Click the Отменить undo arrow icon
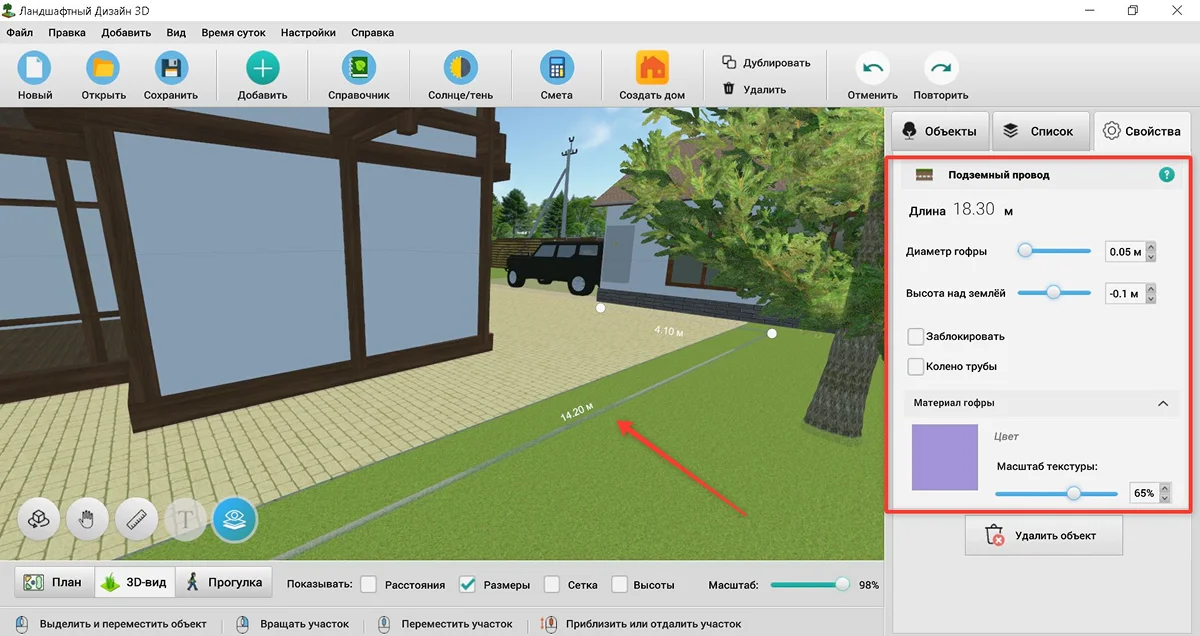 pos(872,69)
